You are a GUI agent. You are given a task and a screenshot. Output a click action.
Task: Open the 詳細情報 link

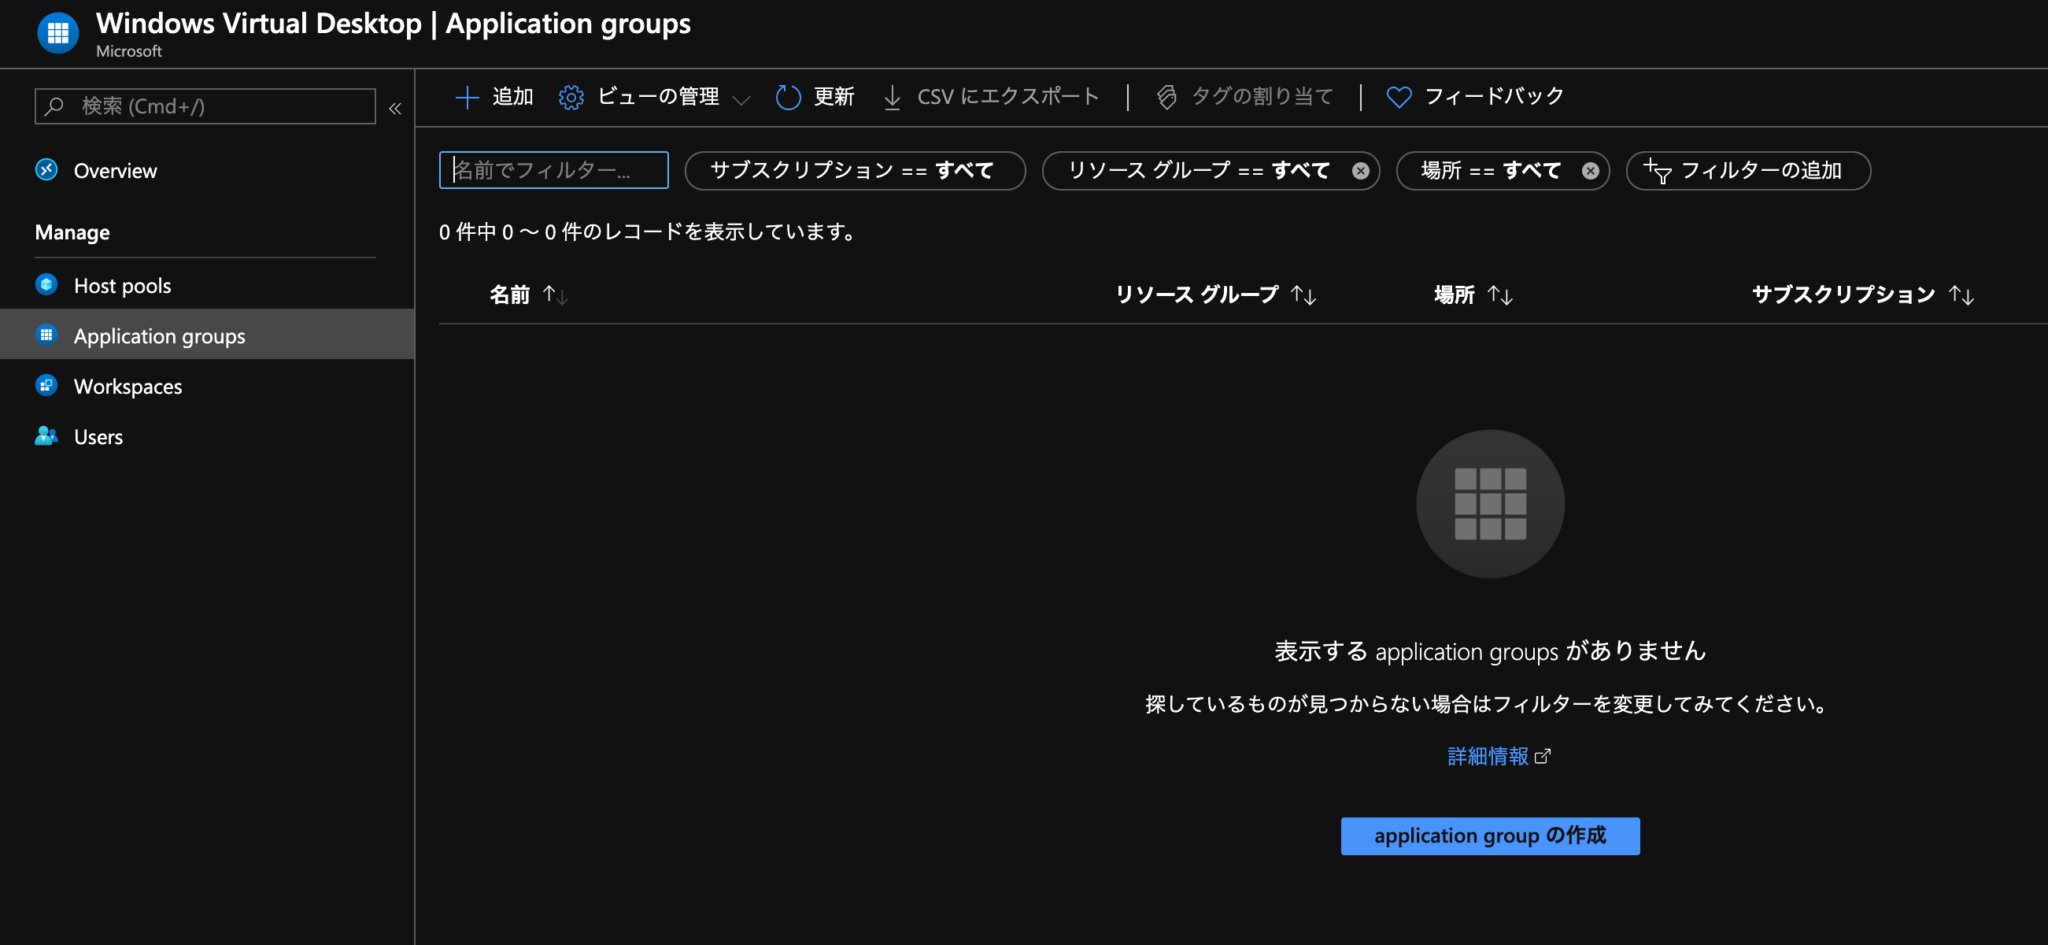pos(1489,756)
